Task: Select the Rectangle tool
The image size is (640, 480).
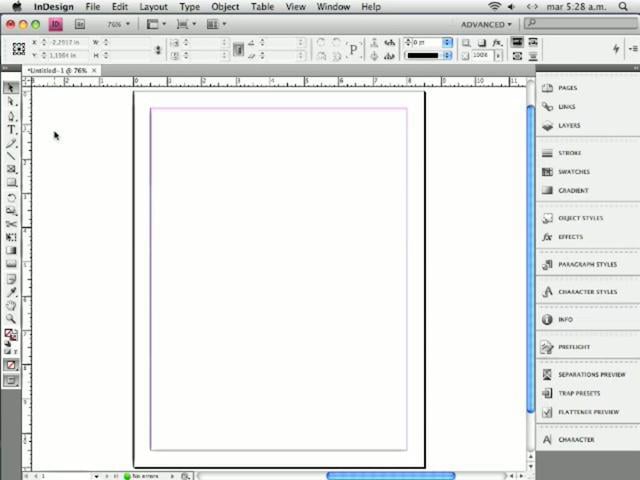Action: coord(11,182)
